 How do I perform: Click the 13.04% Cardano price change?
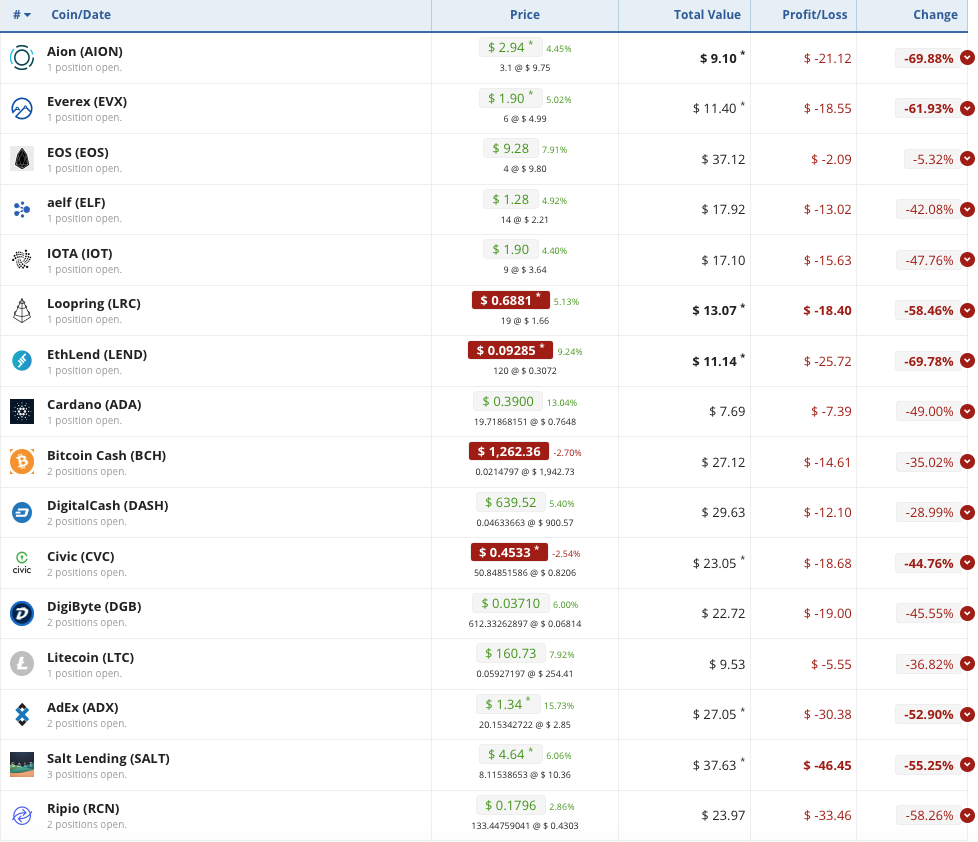[562, 403]
